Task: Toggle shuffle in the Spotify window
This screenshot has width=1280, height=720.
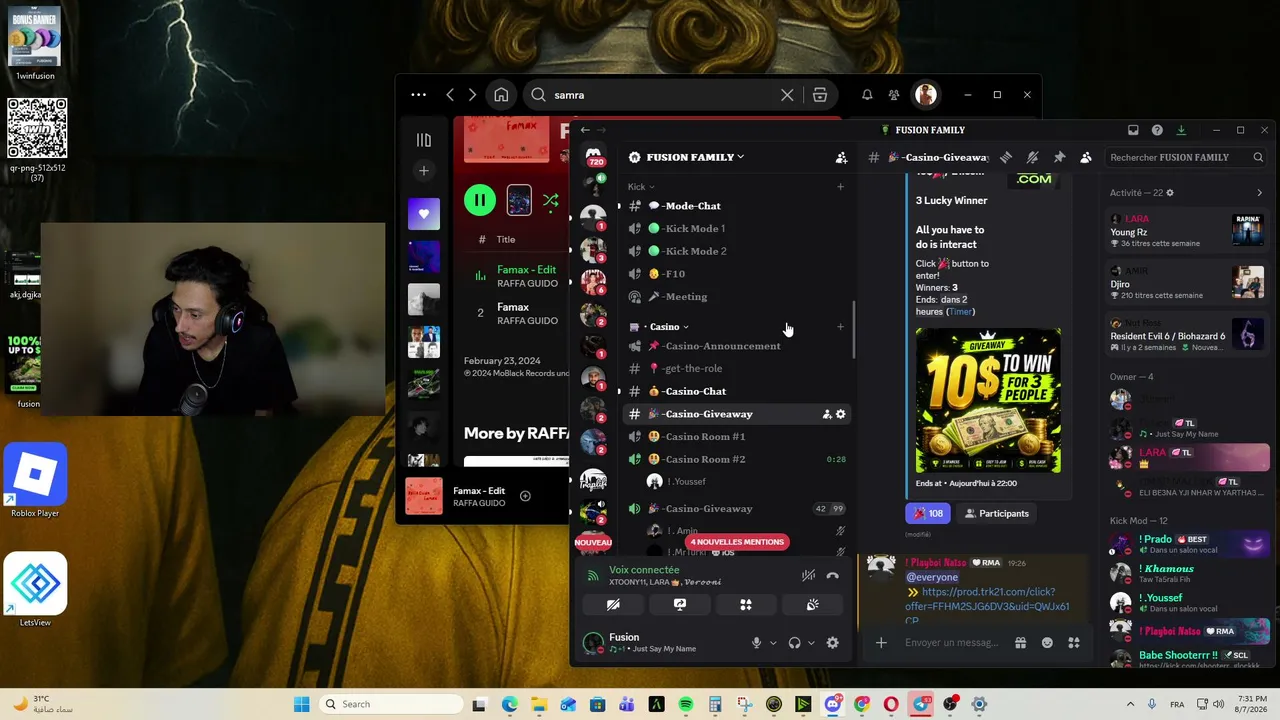Action: click(550, 201)
